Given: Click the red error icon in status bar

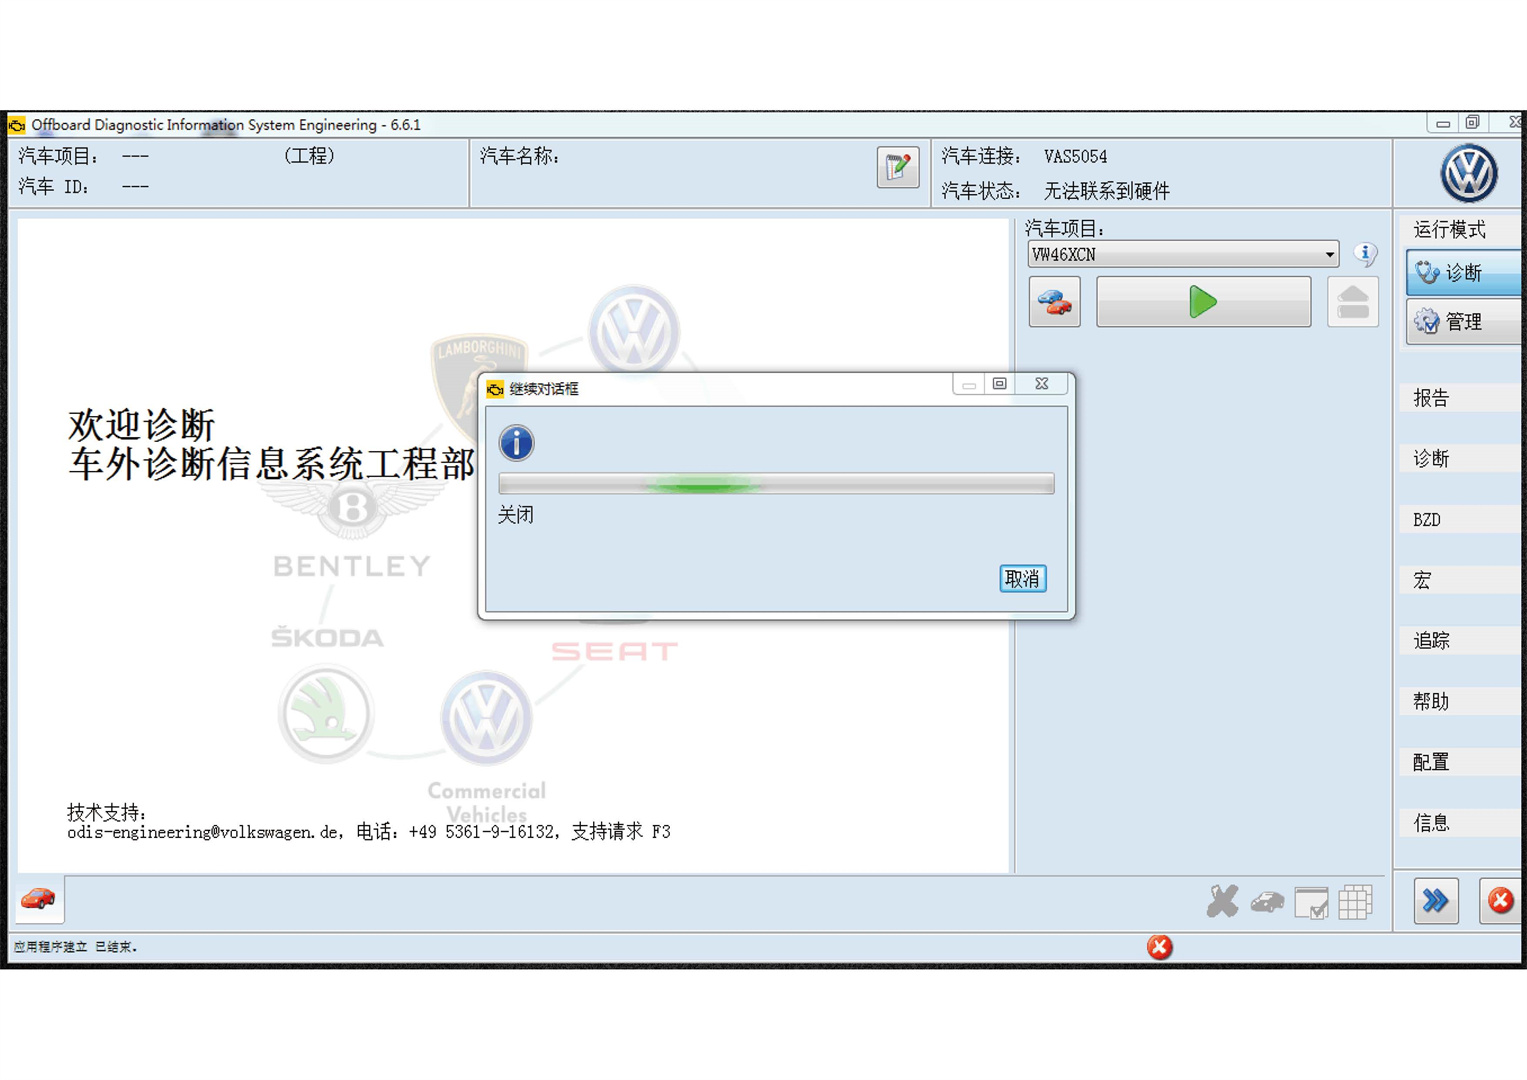Looking at the screenshot, I should point(1159,947).
